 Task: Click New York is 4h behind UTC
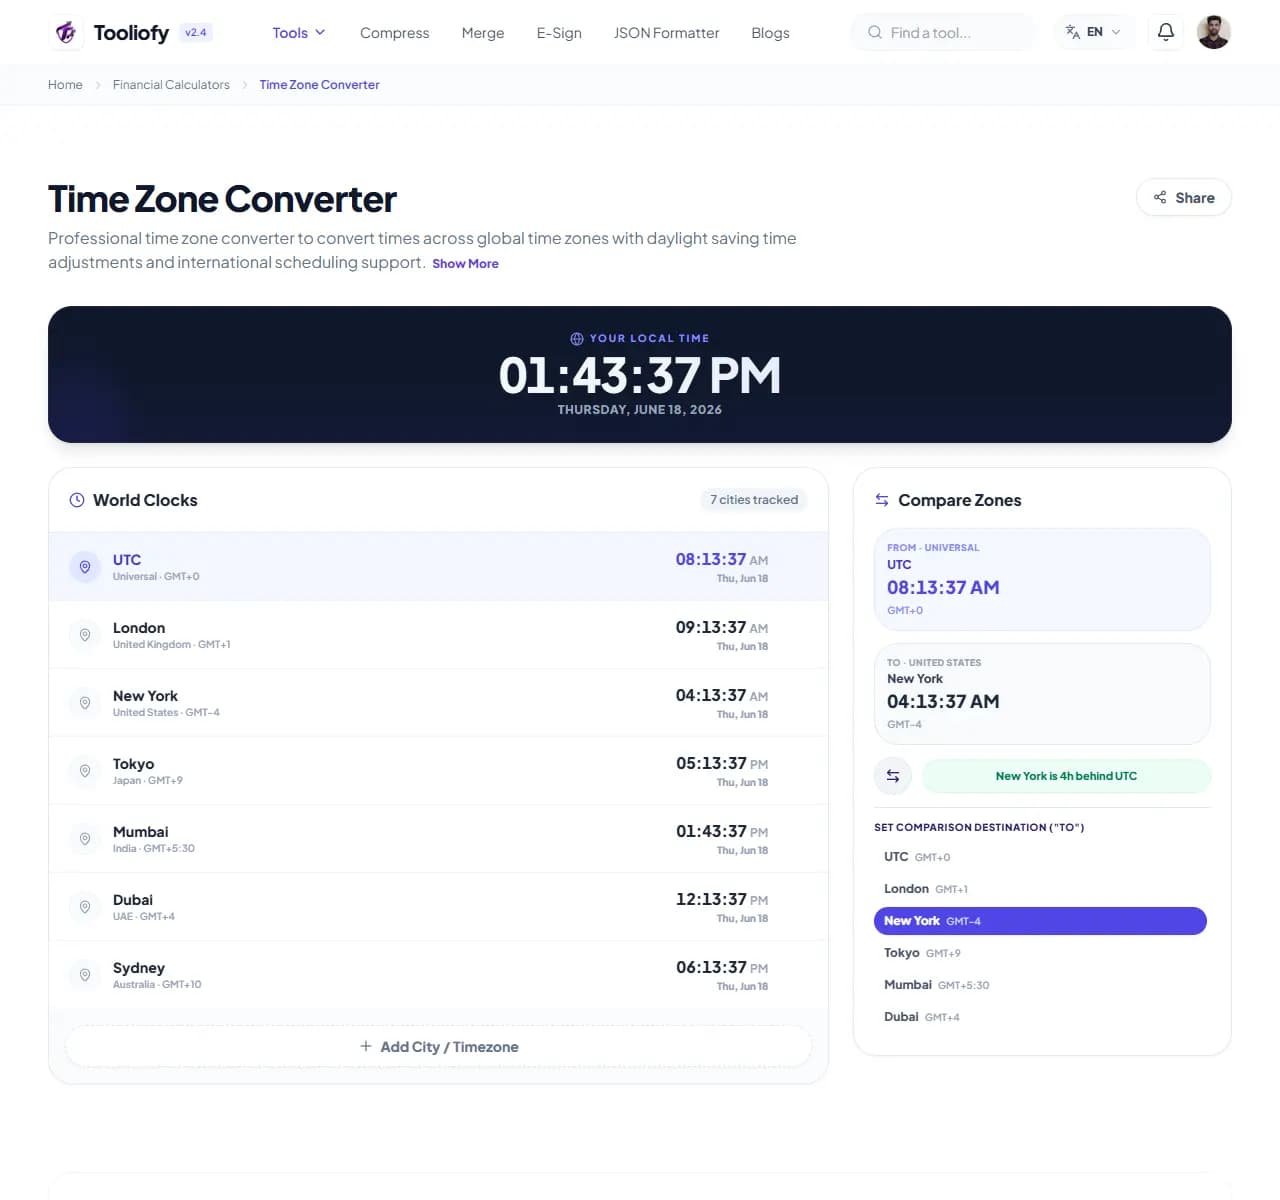1066,776
